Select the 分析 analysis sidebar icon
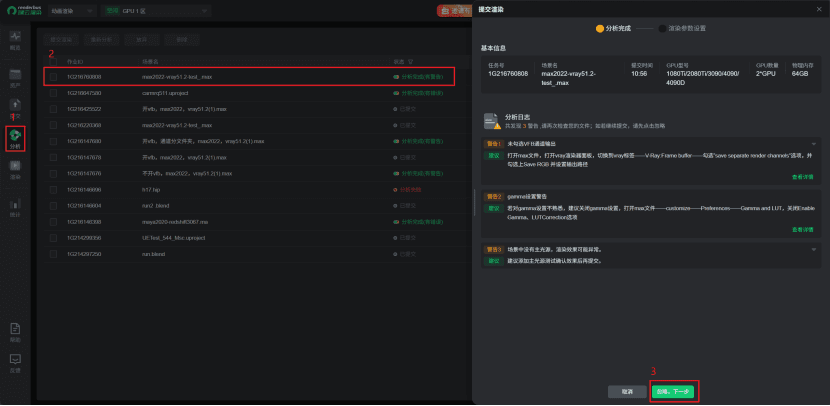The width and height of the screenshot is (830, 406). pos(15,138)
